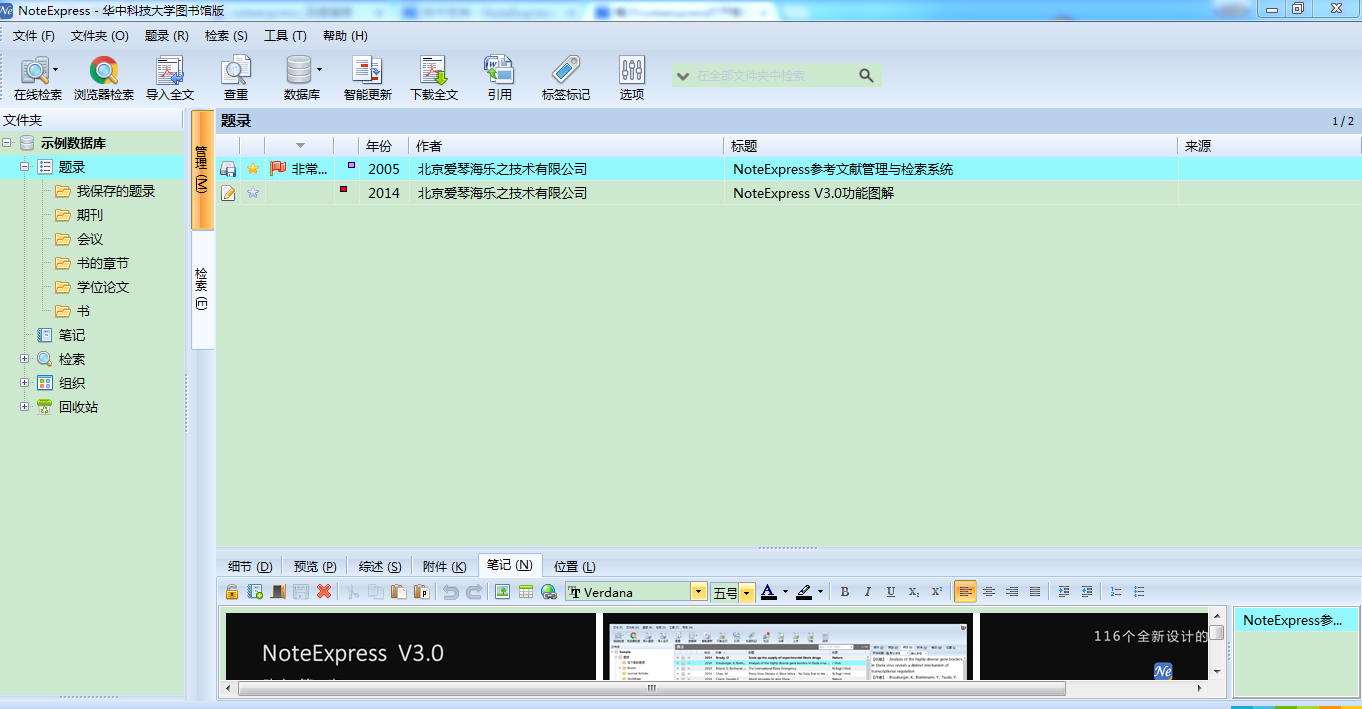Image resolution: width=1362 pixels, height=709 pixels.
Task: Apply subscript formatting
Action: pyautogui.click(x=914, y=592)
